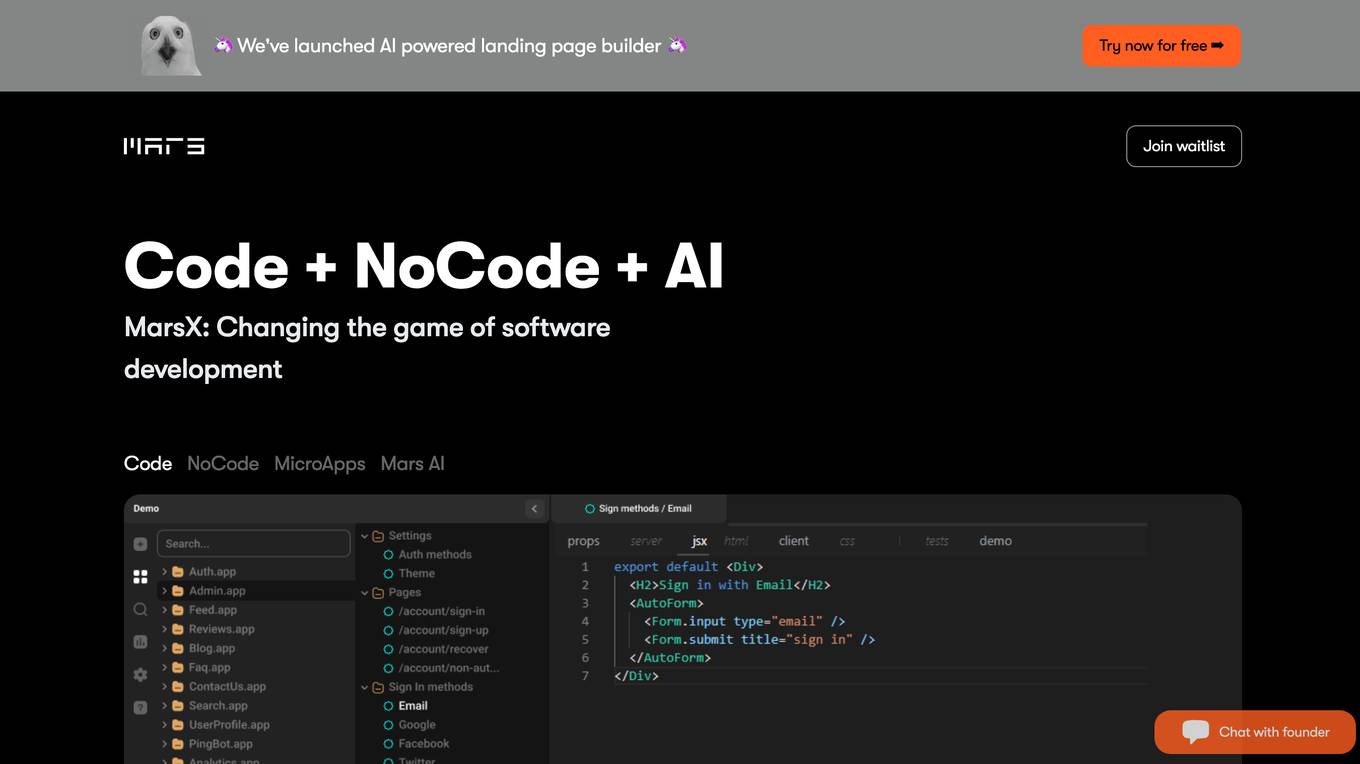The height and width of the screenshot is (764, 1360).
Task: Select the Sign methods / Email file tab
Action: (x=639, y=509)
